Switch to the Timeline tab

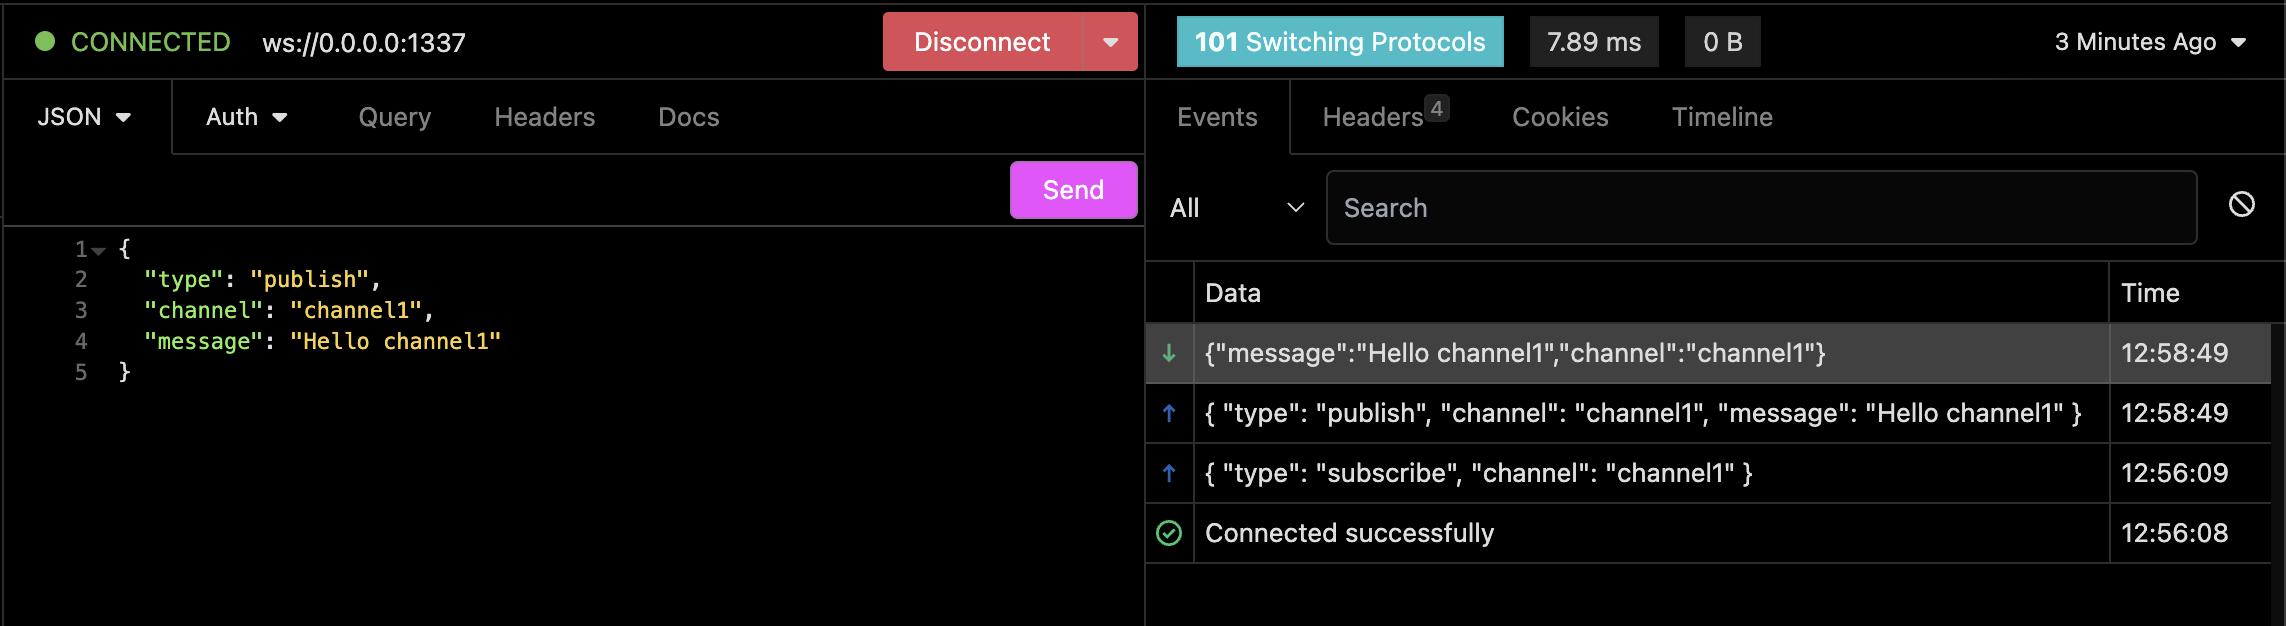pos(1722,117)
